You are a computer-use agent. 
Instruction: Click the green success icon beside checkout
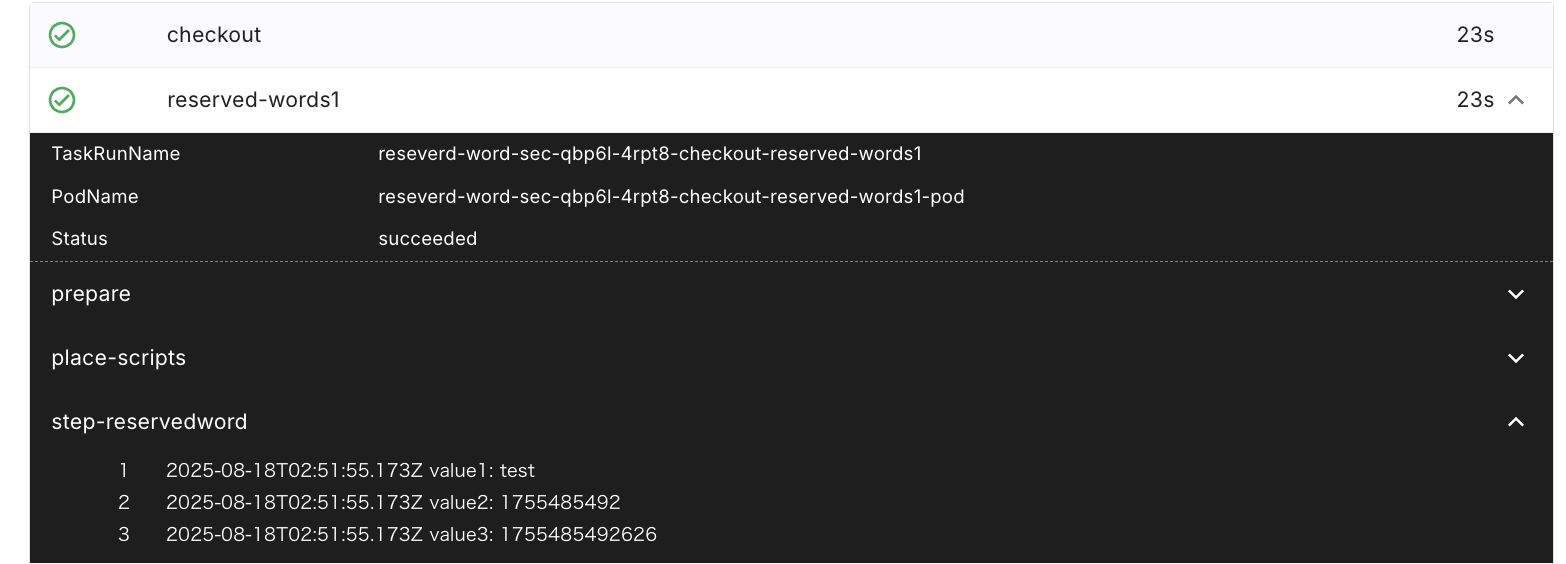click(62, 35)
